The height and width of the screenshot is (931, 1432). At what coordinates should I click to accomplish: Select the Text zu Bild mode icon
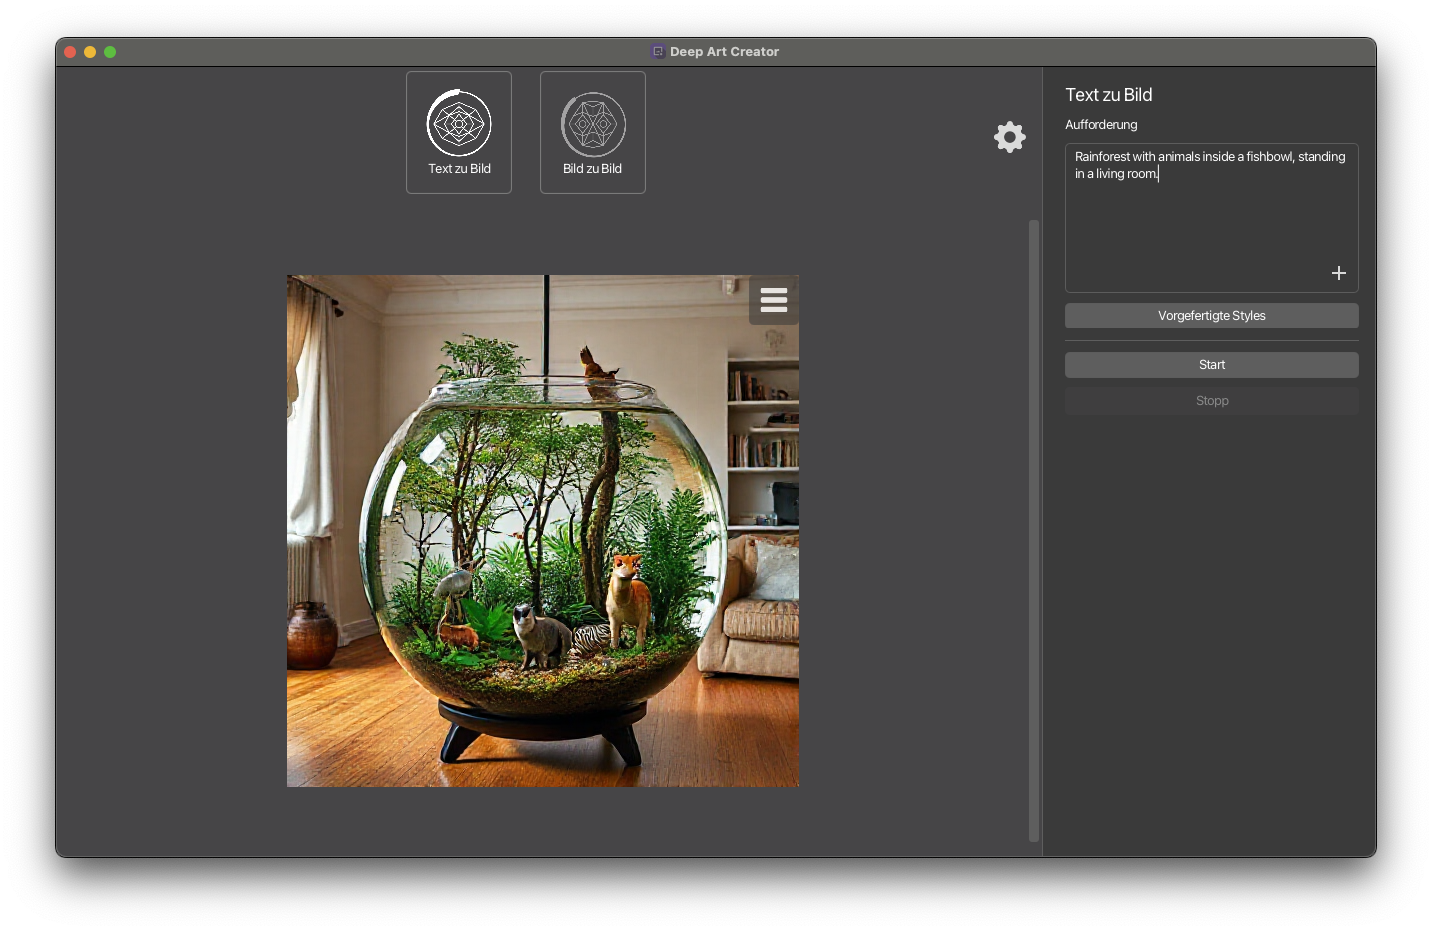coord(459,123)
